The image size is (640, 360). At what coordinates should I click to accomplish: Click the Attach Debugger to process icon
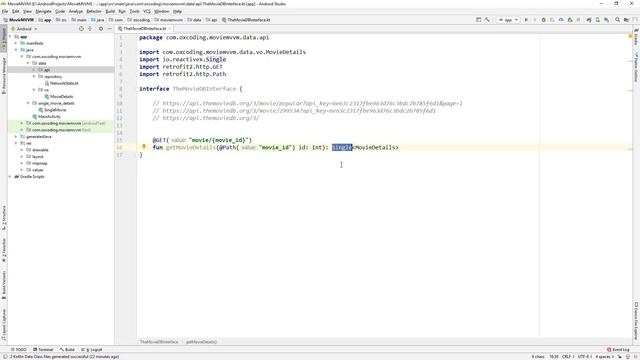tap(570, 20)
